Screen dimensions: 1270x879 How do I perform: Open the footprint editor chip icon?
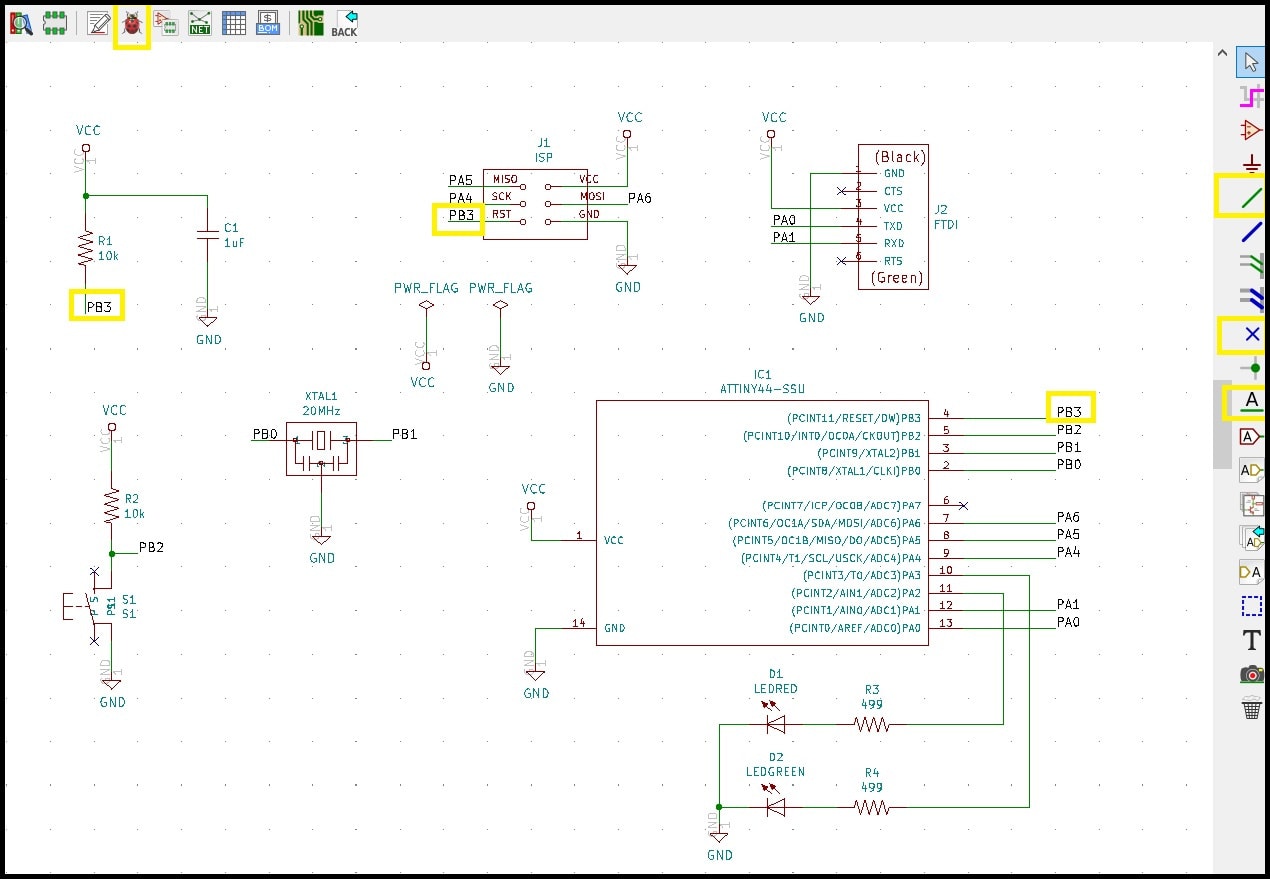[55, 24]
